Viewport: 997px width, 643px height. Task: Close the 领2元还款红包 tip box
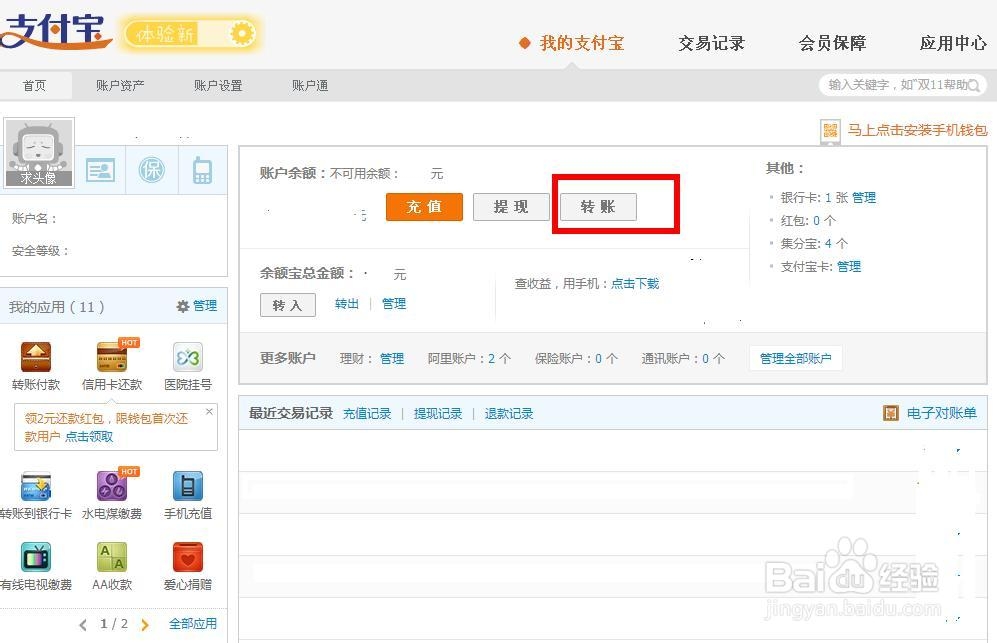click(209, 412)
